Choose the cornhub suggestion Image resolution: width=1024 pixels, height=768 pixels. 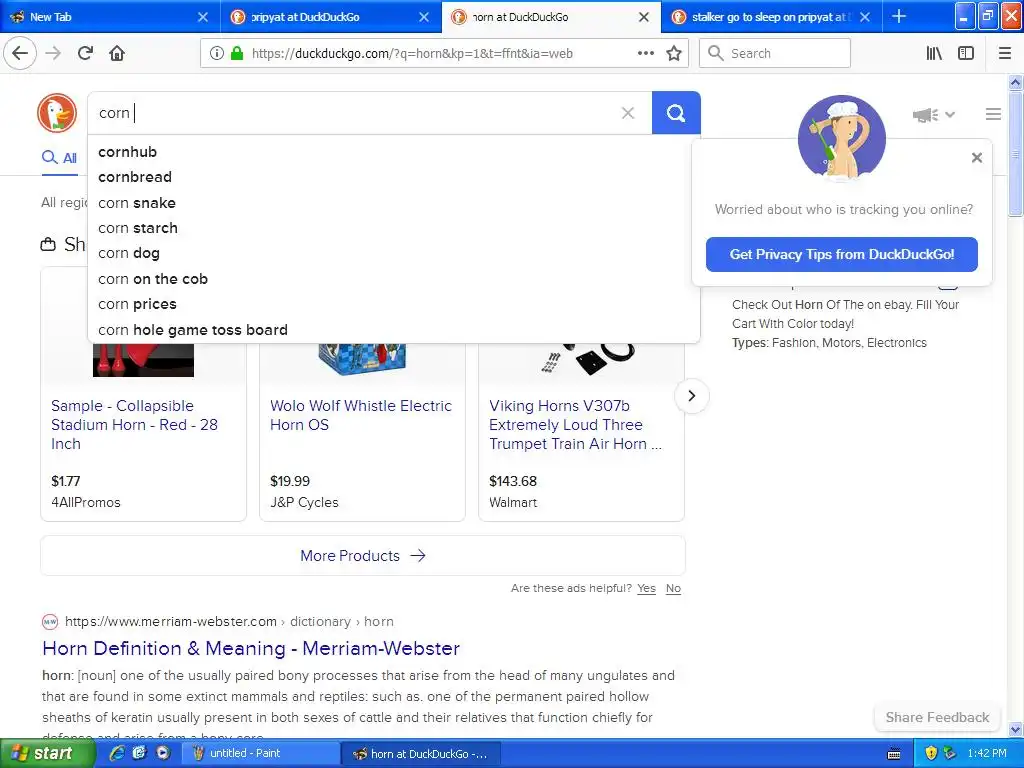(394, 152)
